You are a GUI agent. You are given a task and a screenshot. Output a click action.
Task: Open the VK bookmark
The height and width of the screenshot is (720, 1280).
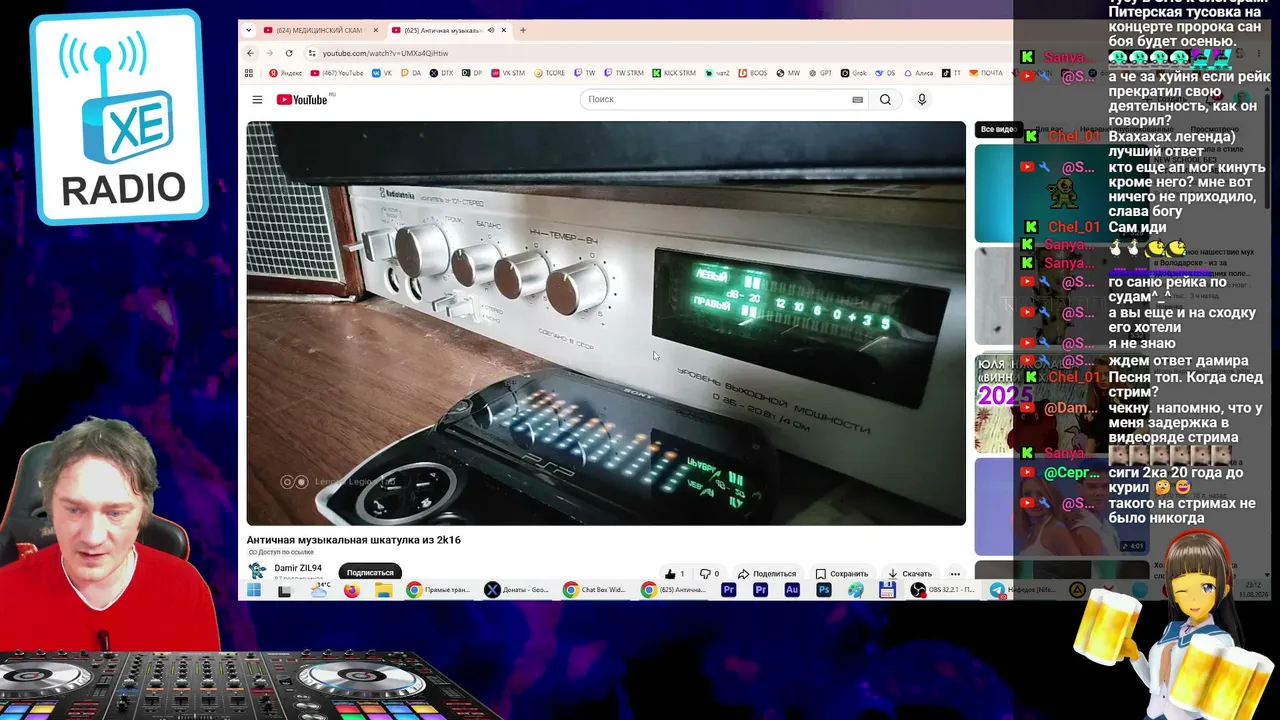(382, 73)
